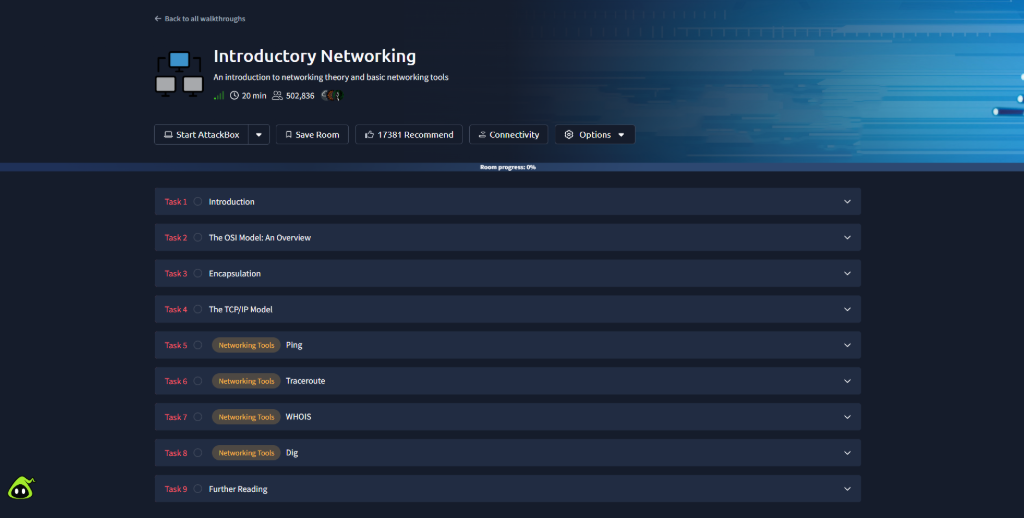Click the user avatars cluster
1024x518 pixels.
point(332,95)
